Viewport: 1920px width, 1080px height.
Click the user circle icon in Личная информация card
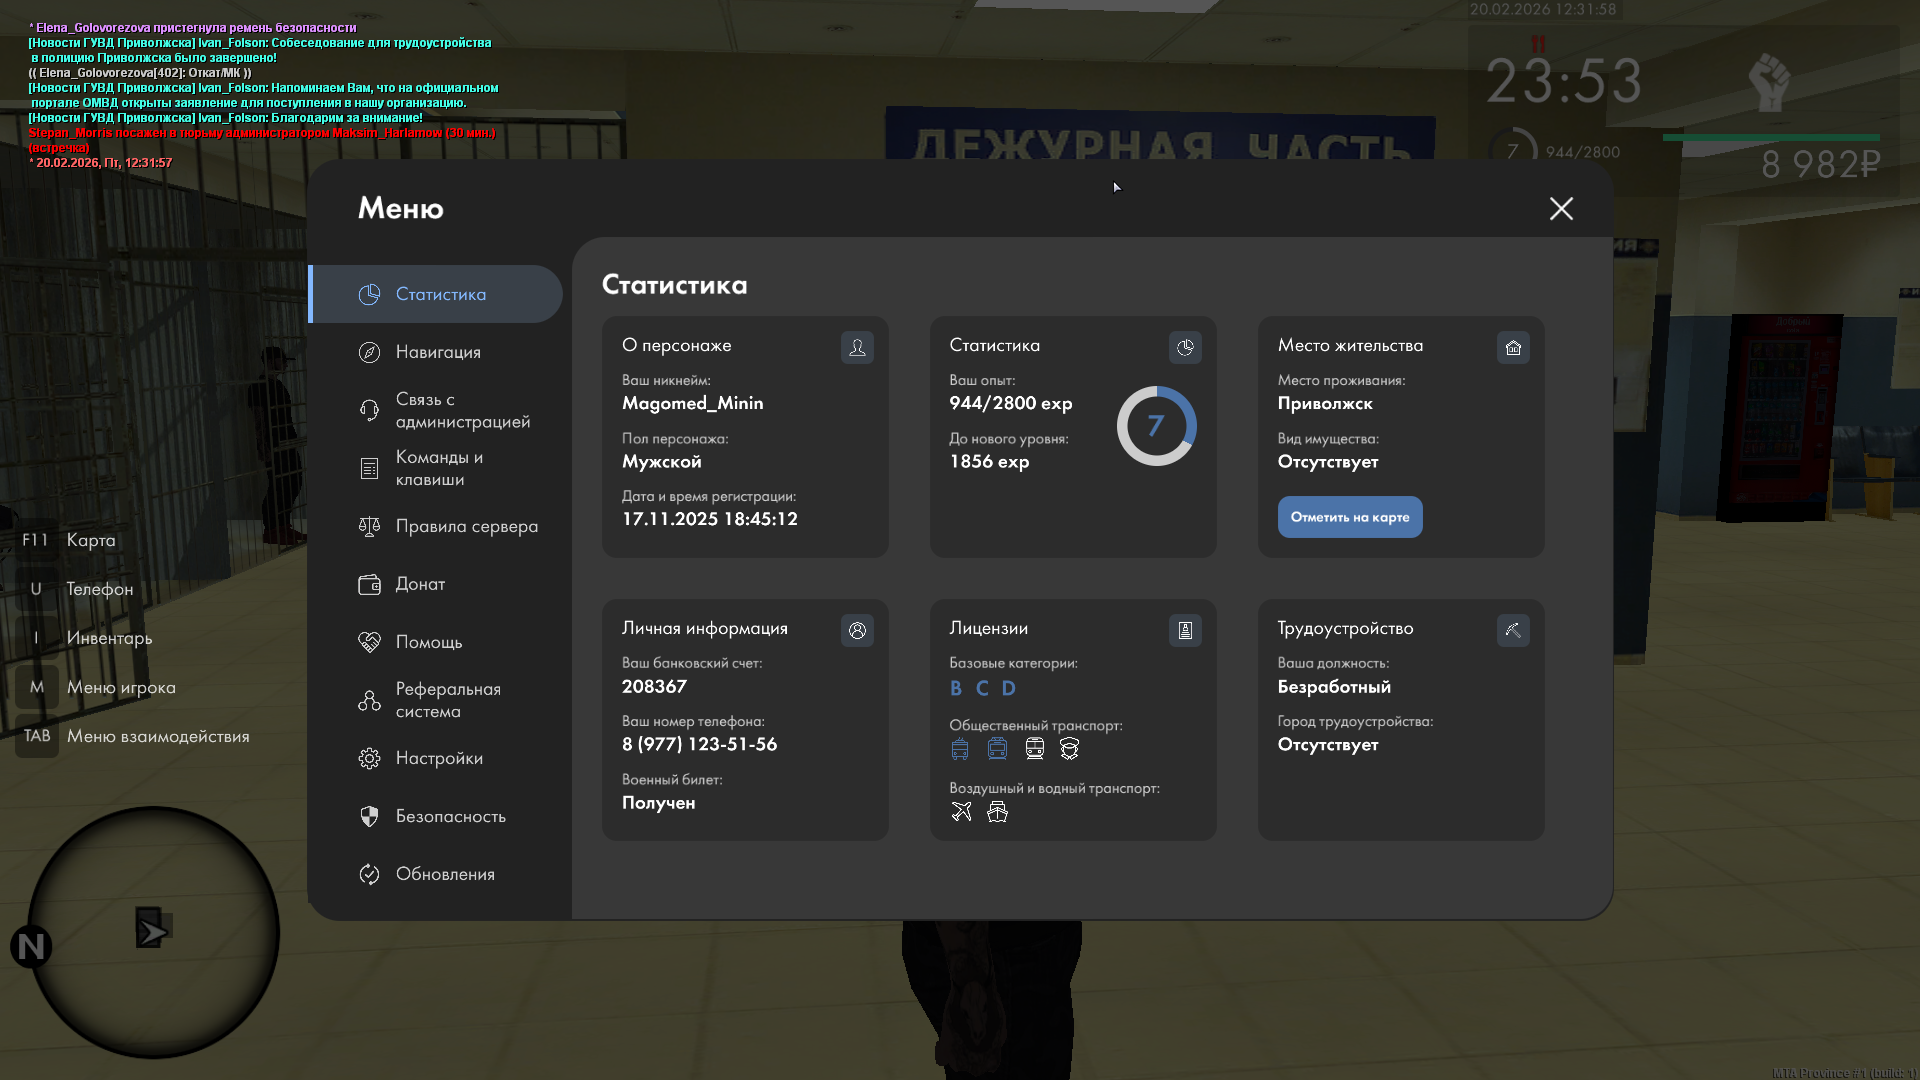coord(857,630)
